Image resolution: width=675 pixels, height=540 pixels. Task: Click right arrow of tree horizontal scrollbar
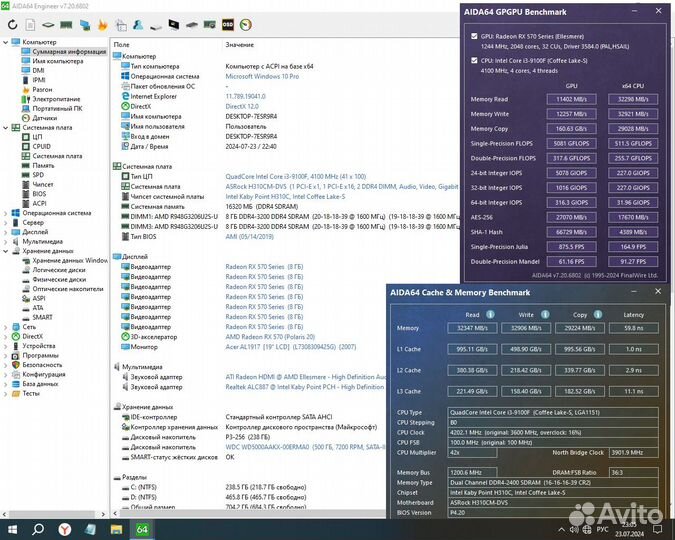103,514
